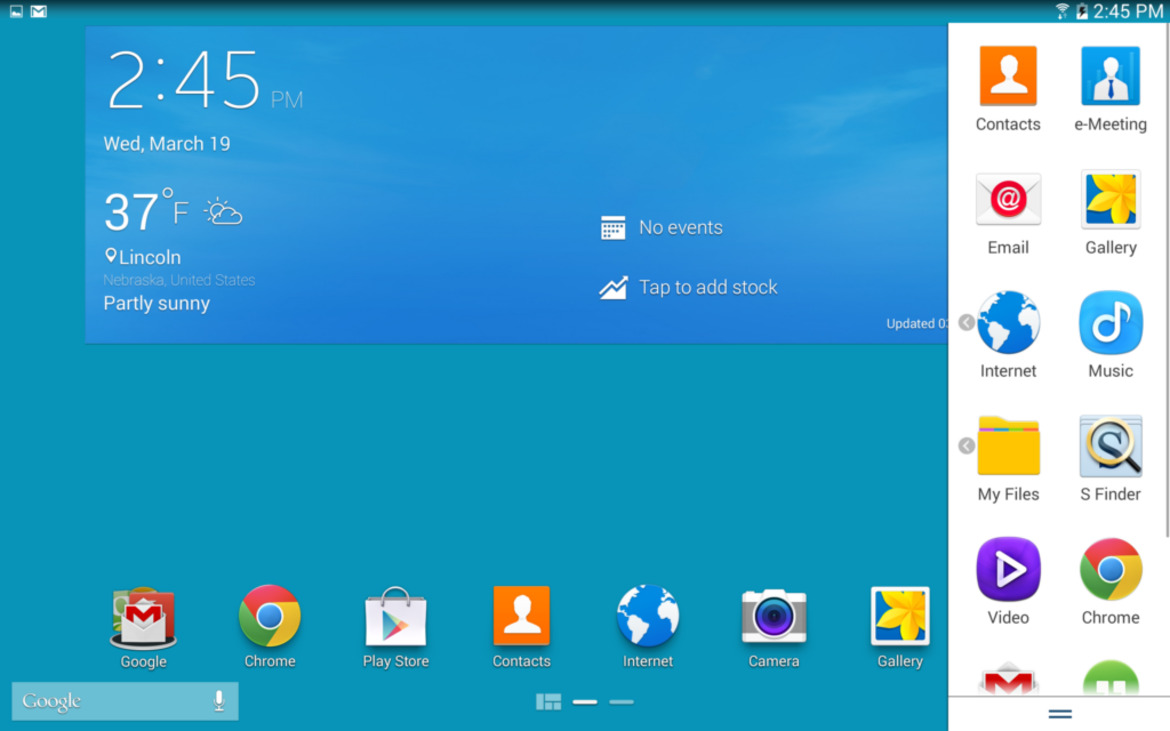Tap Nebraska, United States text
This screenshot has height=731, width=1170.
179,280
